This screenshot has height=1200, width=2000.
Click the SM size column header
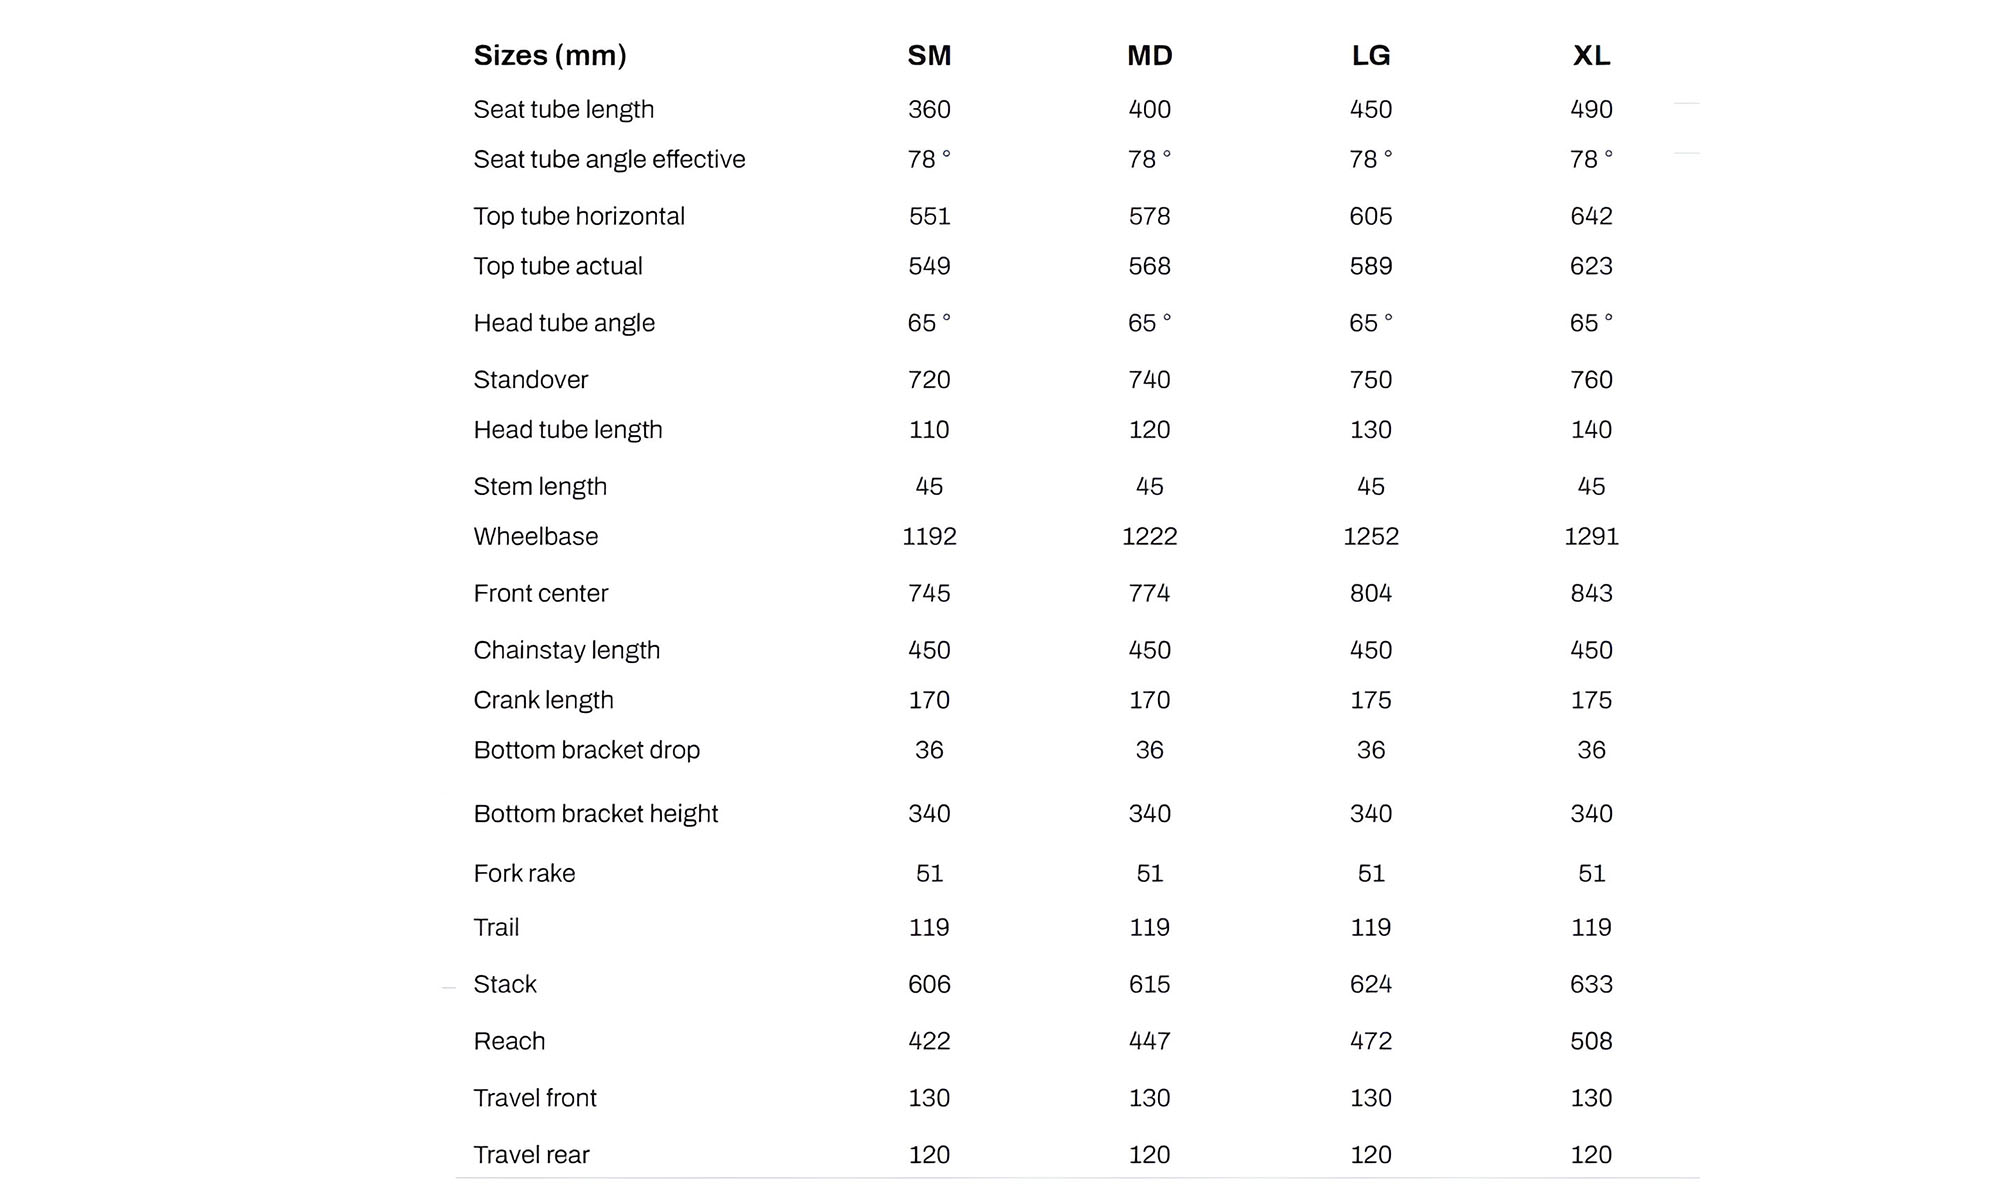[x=929, y=56]
